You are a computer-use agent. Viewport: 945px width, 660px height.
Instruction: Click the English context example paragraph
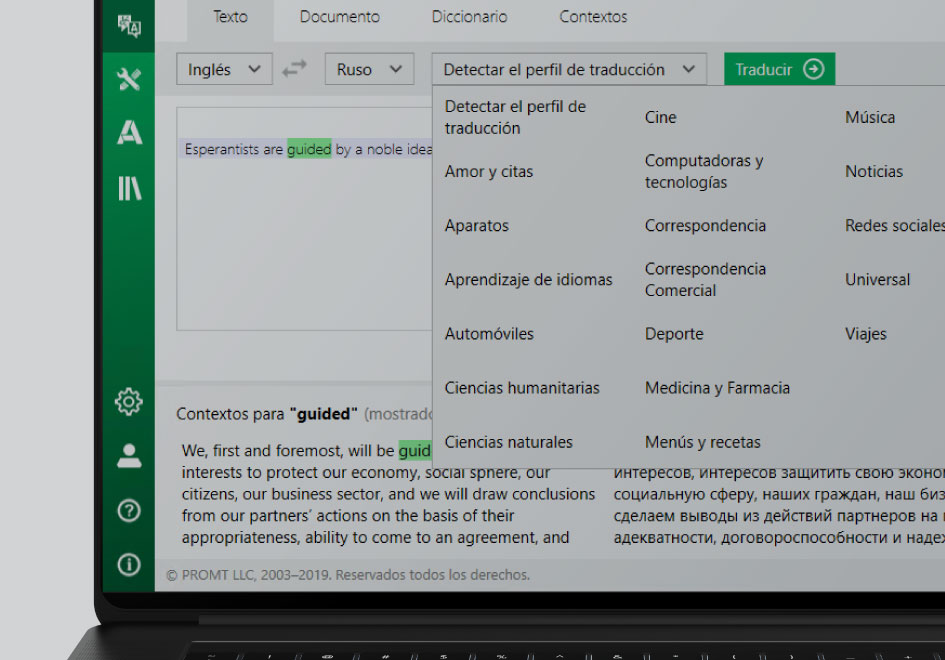[x=388, y=494]
